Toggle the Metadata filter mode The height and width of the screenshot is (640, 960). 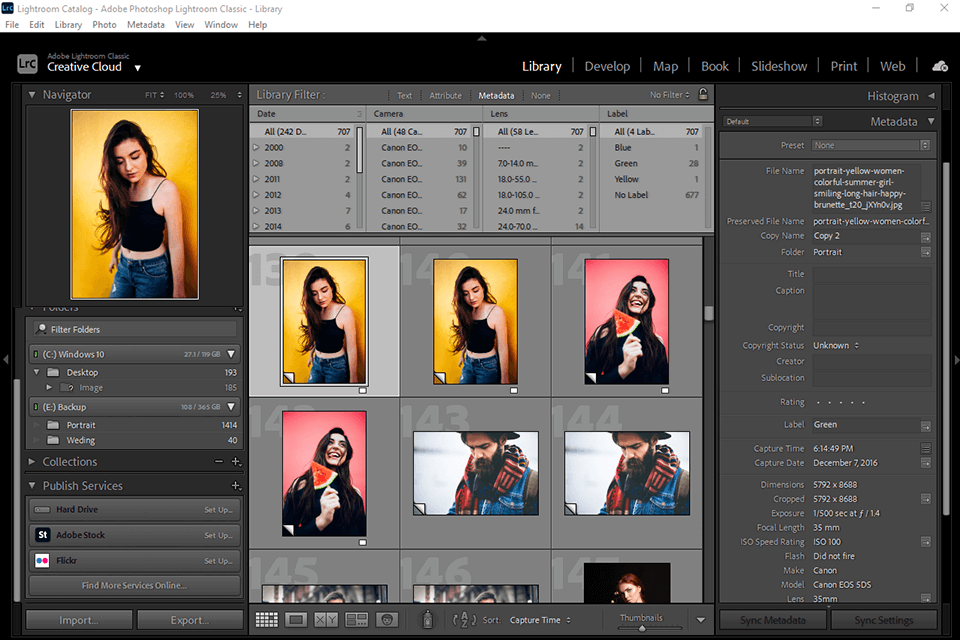pyautogui.click(x=496, y=96)
